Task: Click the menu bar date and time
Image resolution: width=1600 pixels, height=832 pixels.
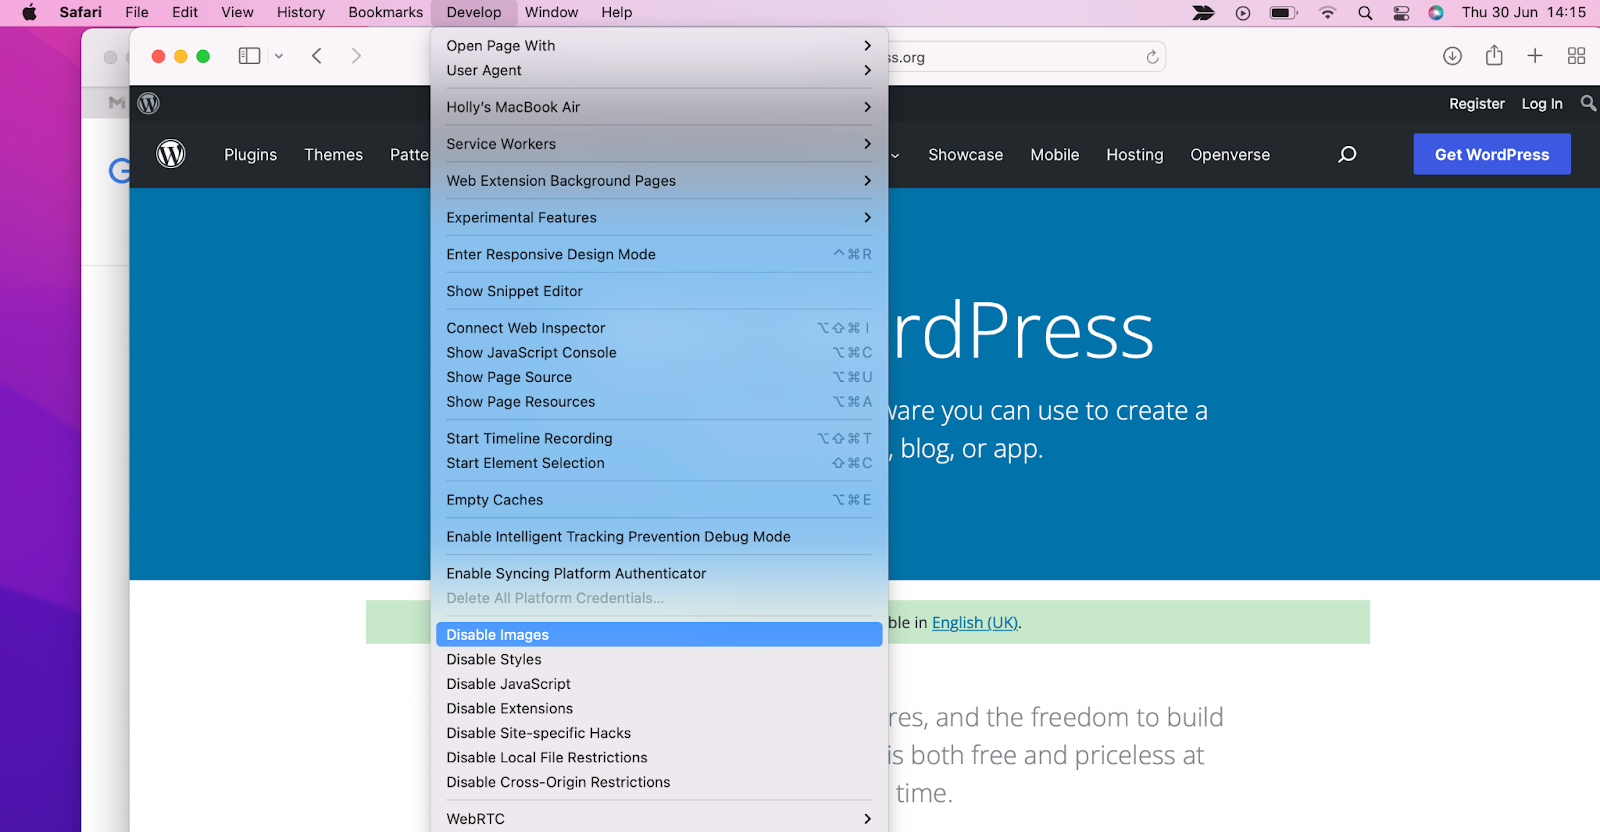Action: tap(1524, 13)
